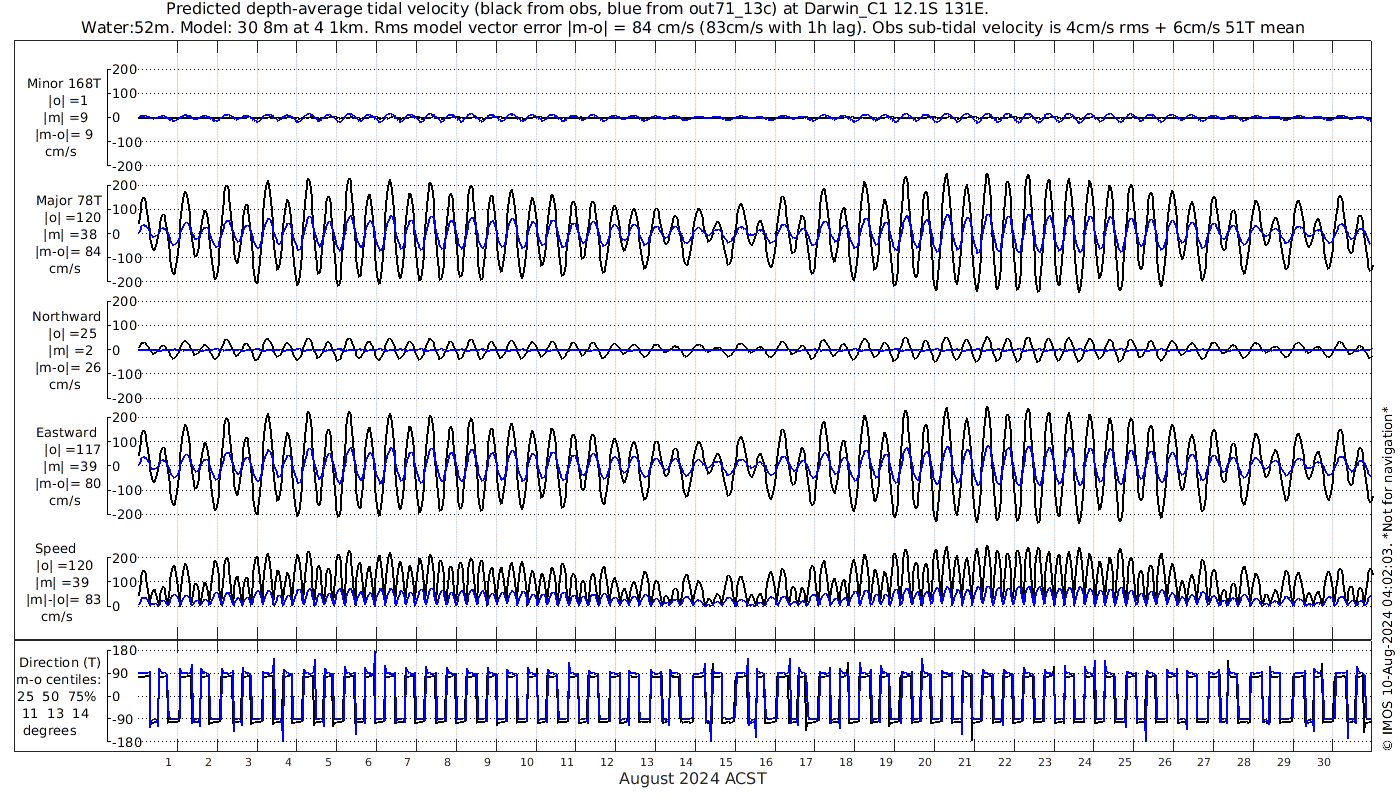
Task: Click the '|o| =120' value under Major 78T
Action: coord(73,217)
